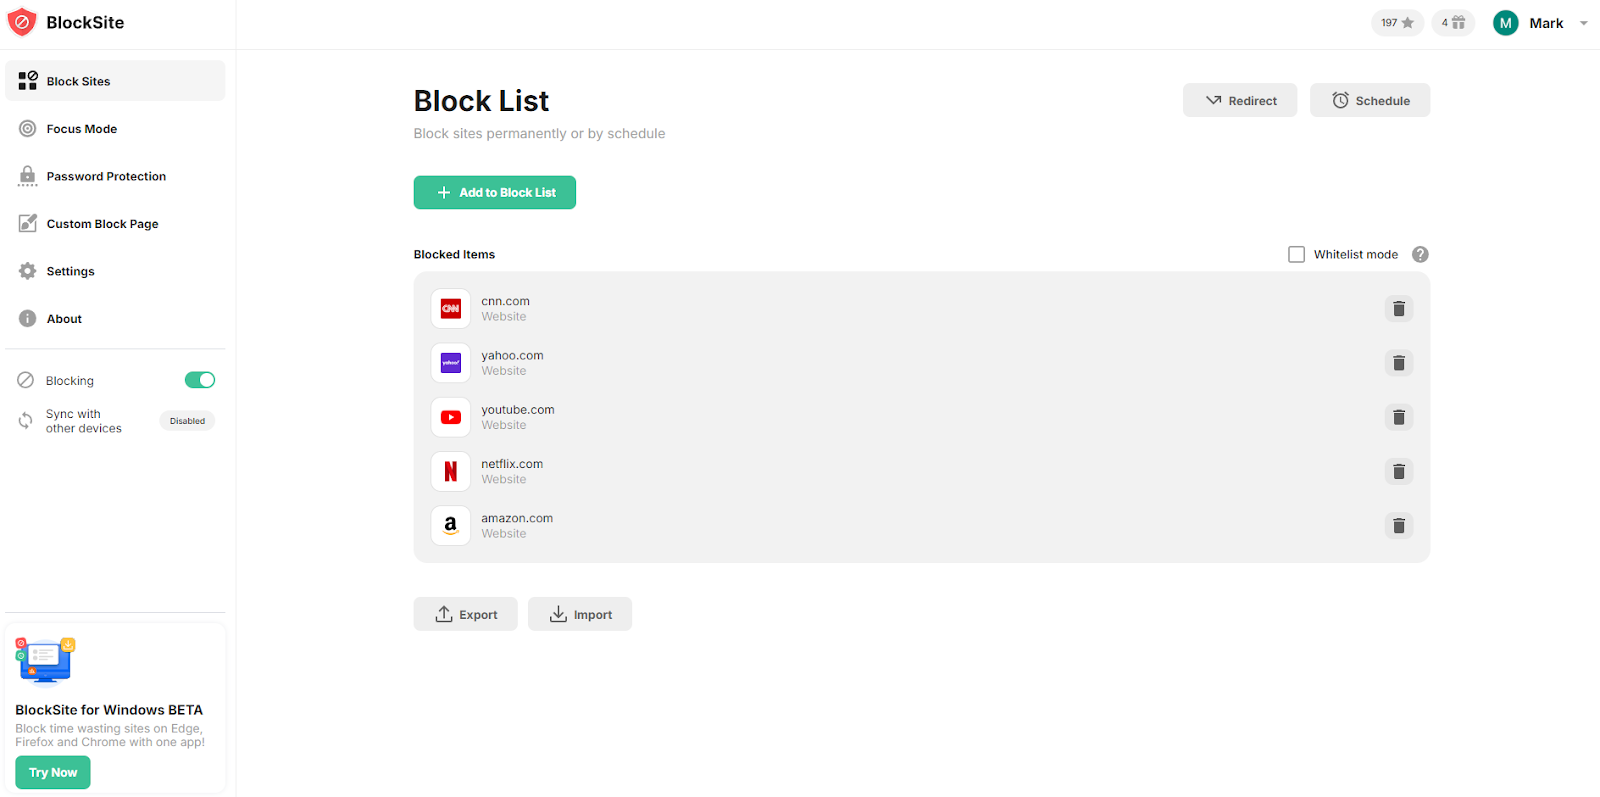Select the amazon.com entry text
1600x797 pixels.
(x=517, y=518)
